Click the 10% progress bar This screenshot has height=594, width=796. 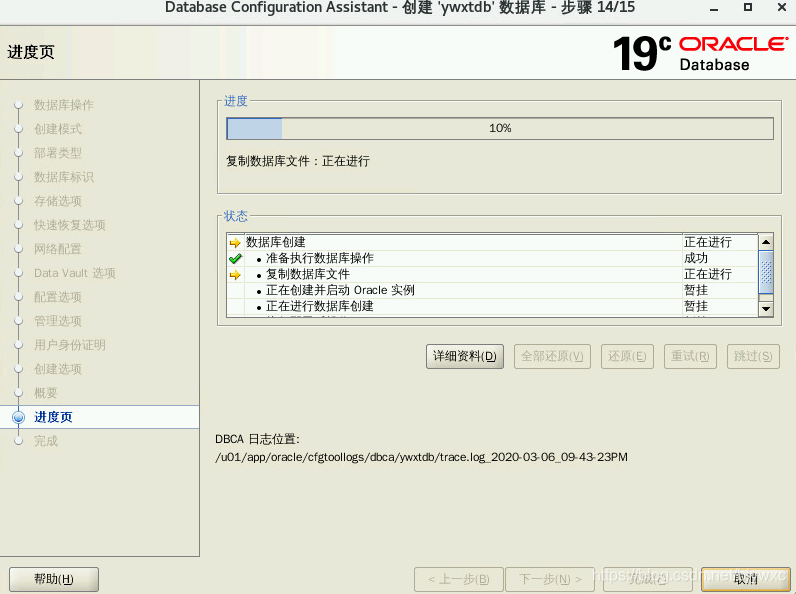pyautogui.click(x=500, y=128)
